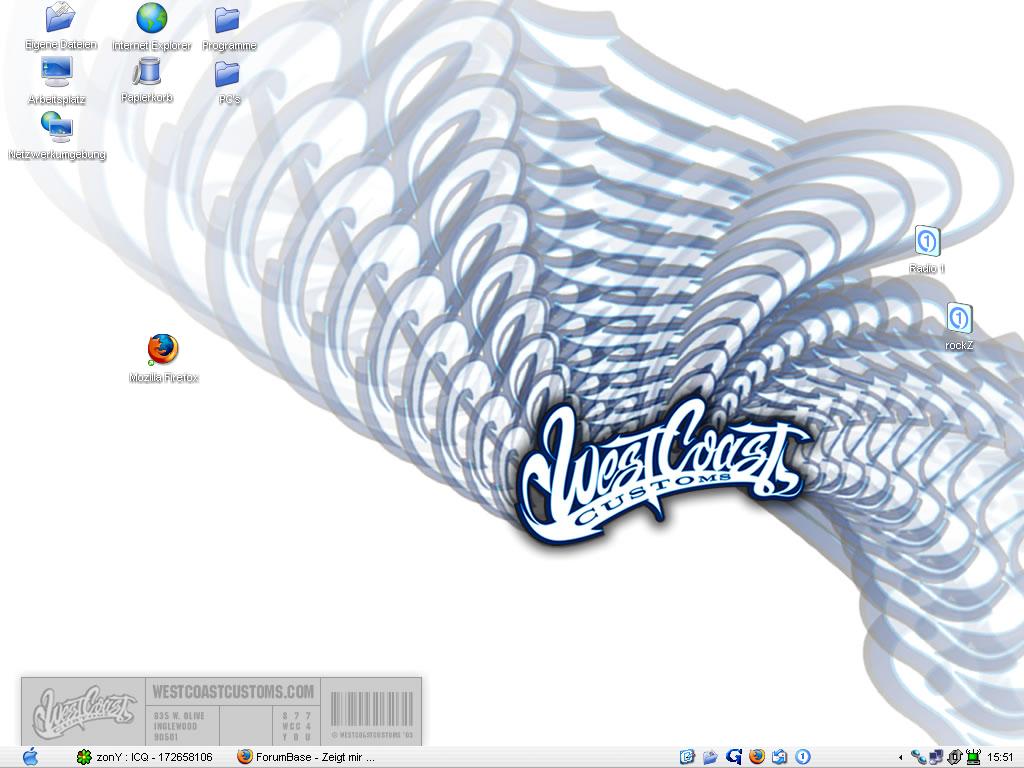The height and width of the screenshot is (768, 1024).
Task: Open the PC's folder icon
Action: point(227,74)
